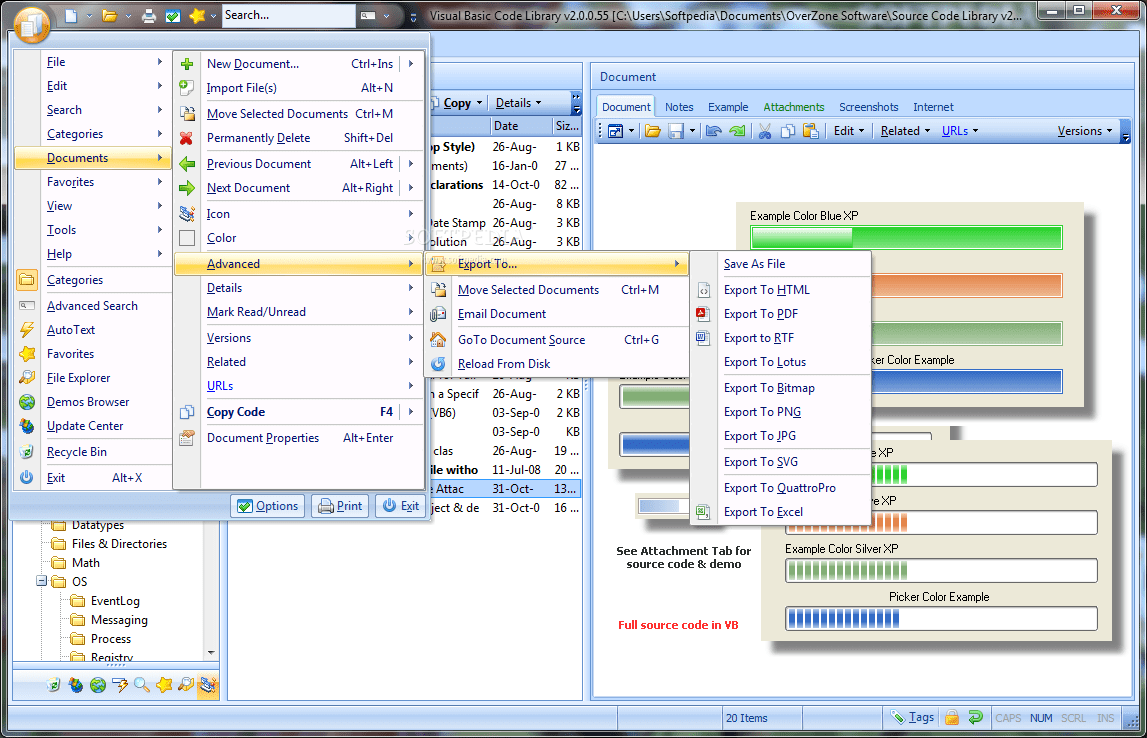Toggle the CAPS indicator in the status bar

click(x=1008, y=718)
